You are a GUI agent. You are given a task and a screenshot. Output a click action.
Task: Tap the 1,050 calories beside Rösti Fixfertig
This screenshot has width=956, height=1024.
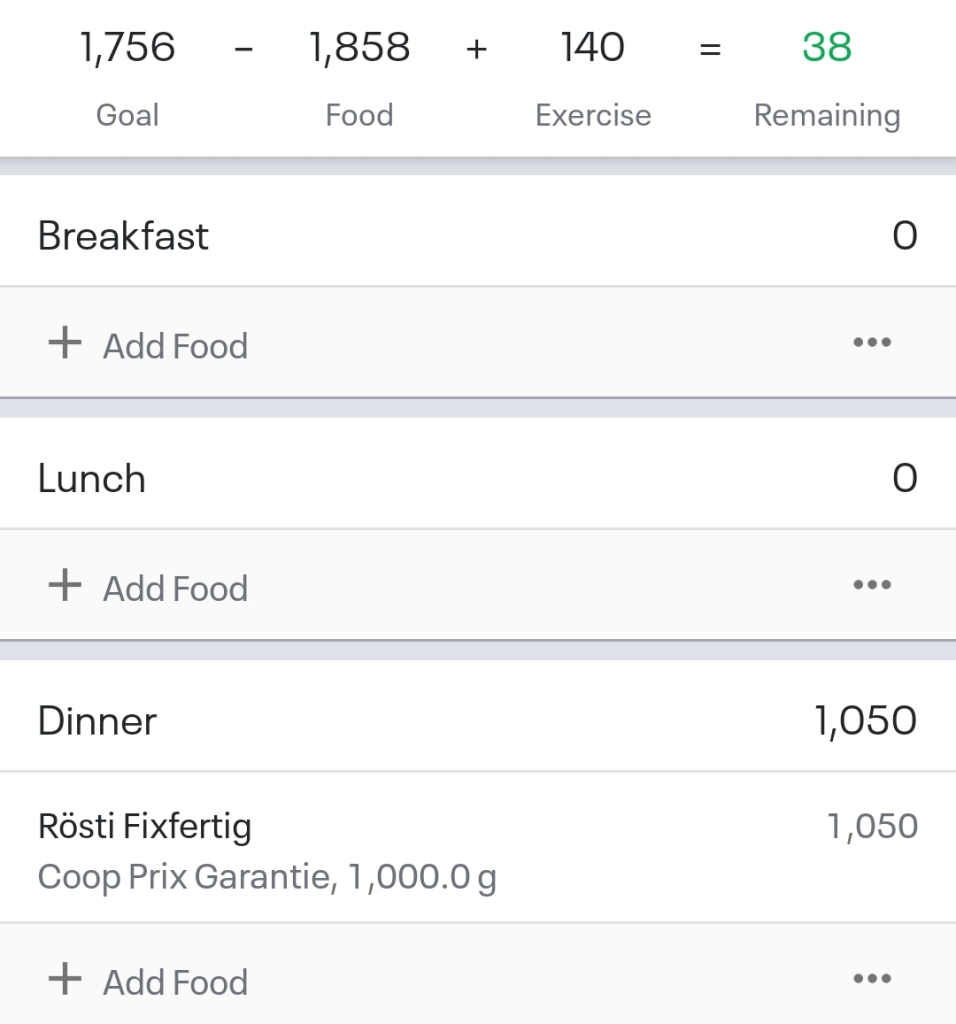[872, 827]
